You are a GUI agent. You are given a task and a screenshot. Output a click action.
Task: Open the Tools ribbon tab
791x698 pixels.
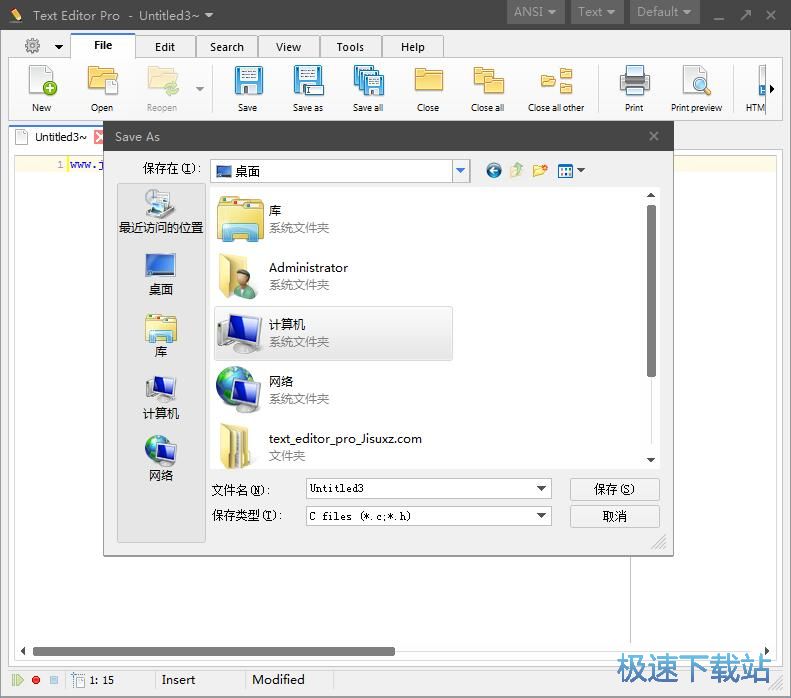[350, 47]
